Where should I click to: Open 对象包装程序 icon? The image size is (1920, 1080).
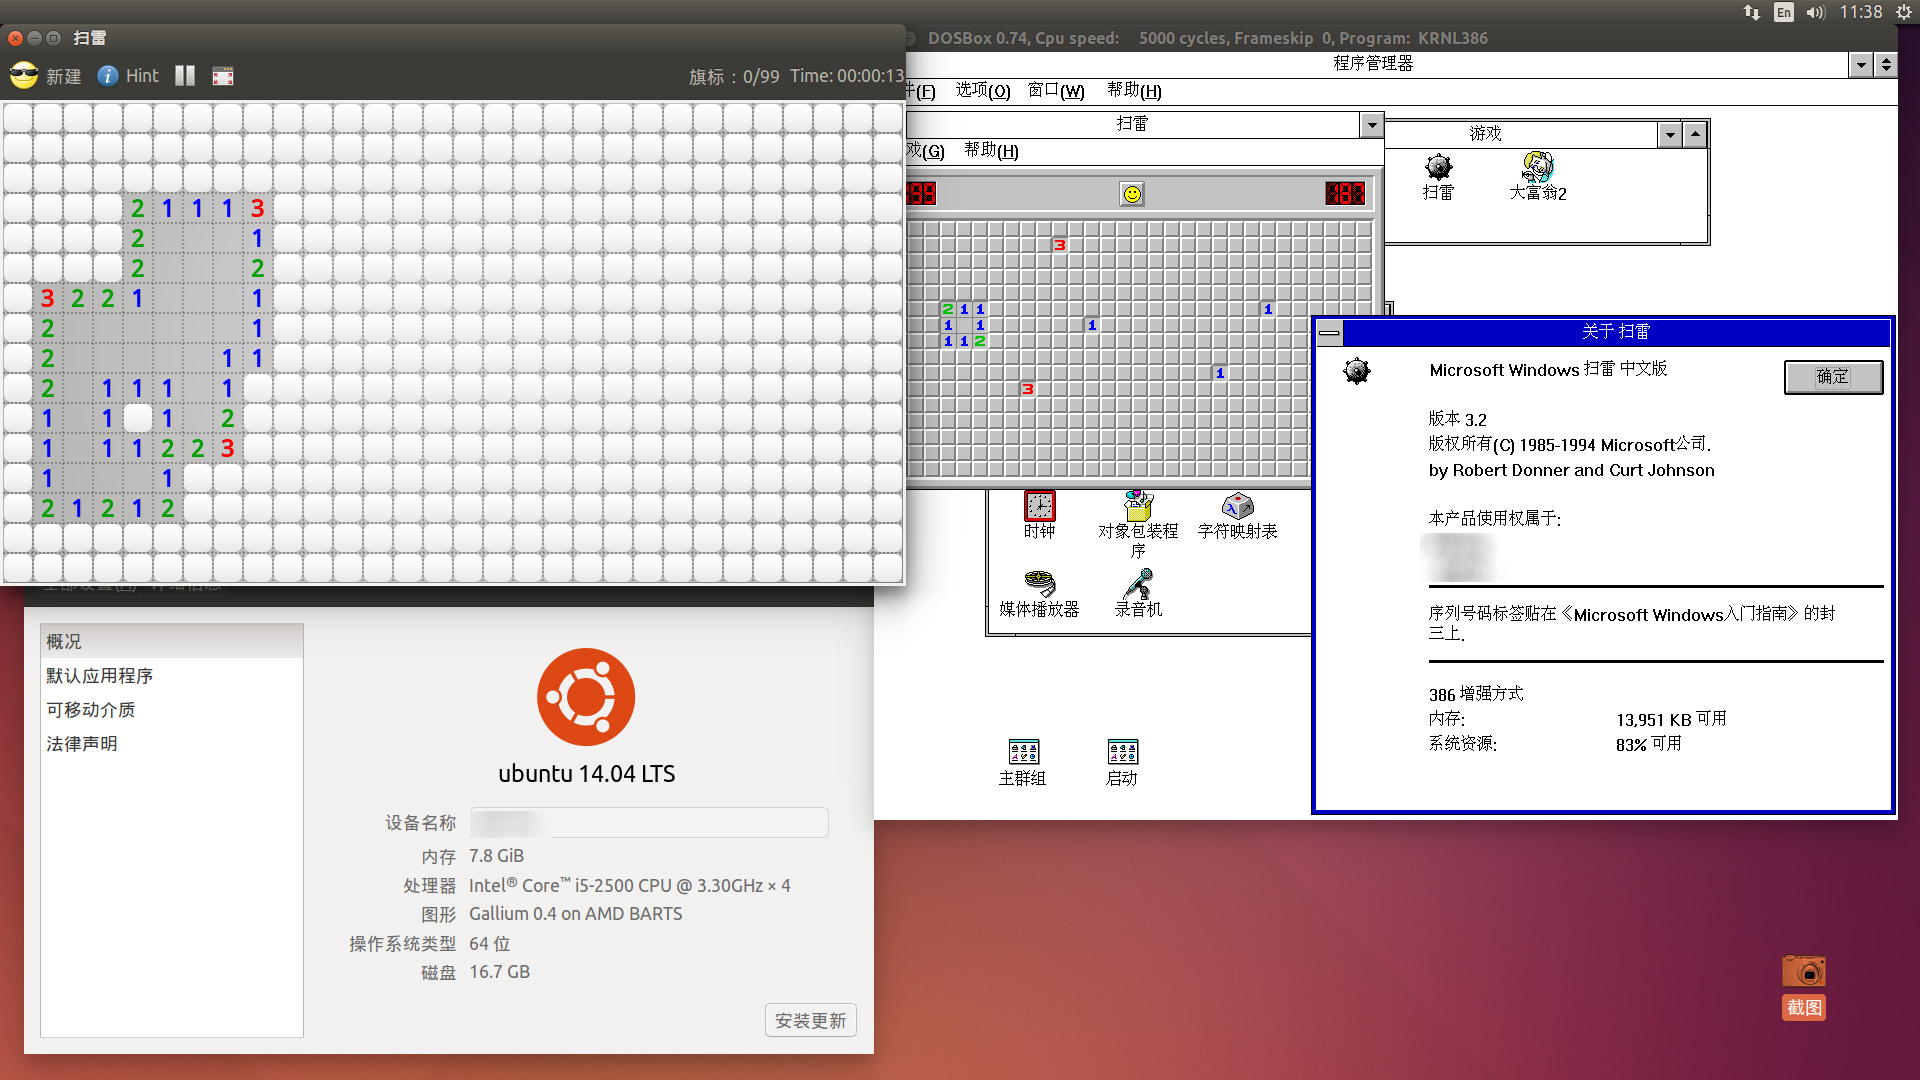point(1138,524)
